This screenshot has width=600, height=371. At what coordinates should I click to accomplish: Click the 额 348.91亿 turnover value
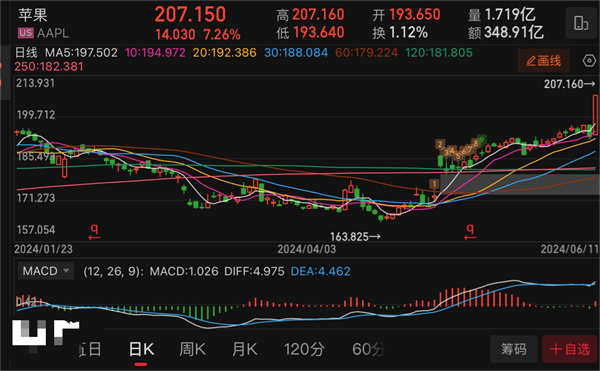[505, 33]
